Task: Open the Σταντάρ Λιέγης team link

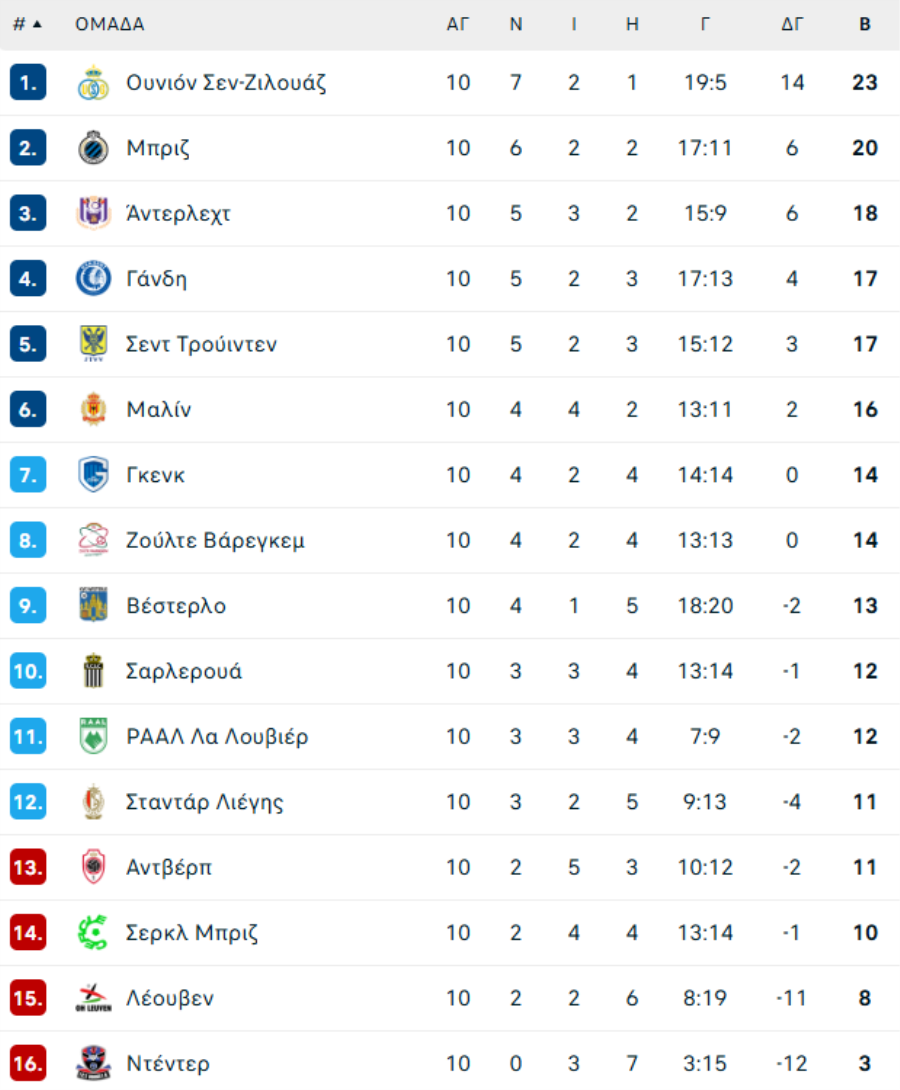Action: (x=205, y=802)
